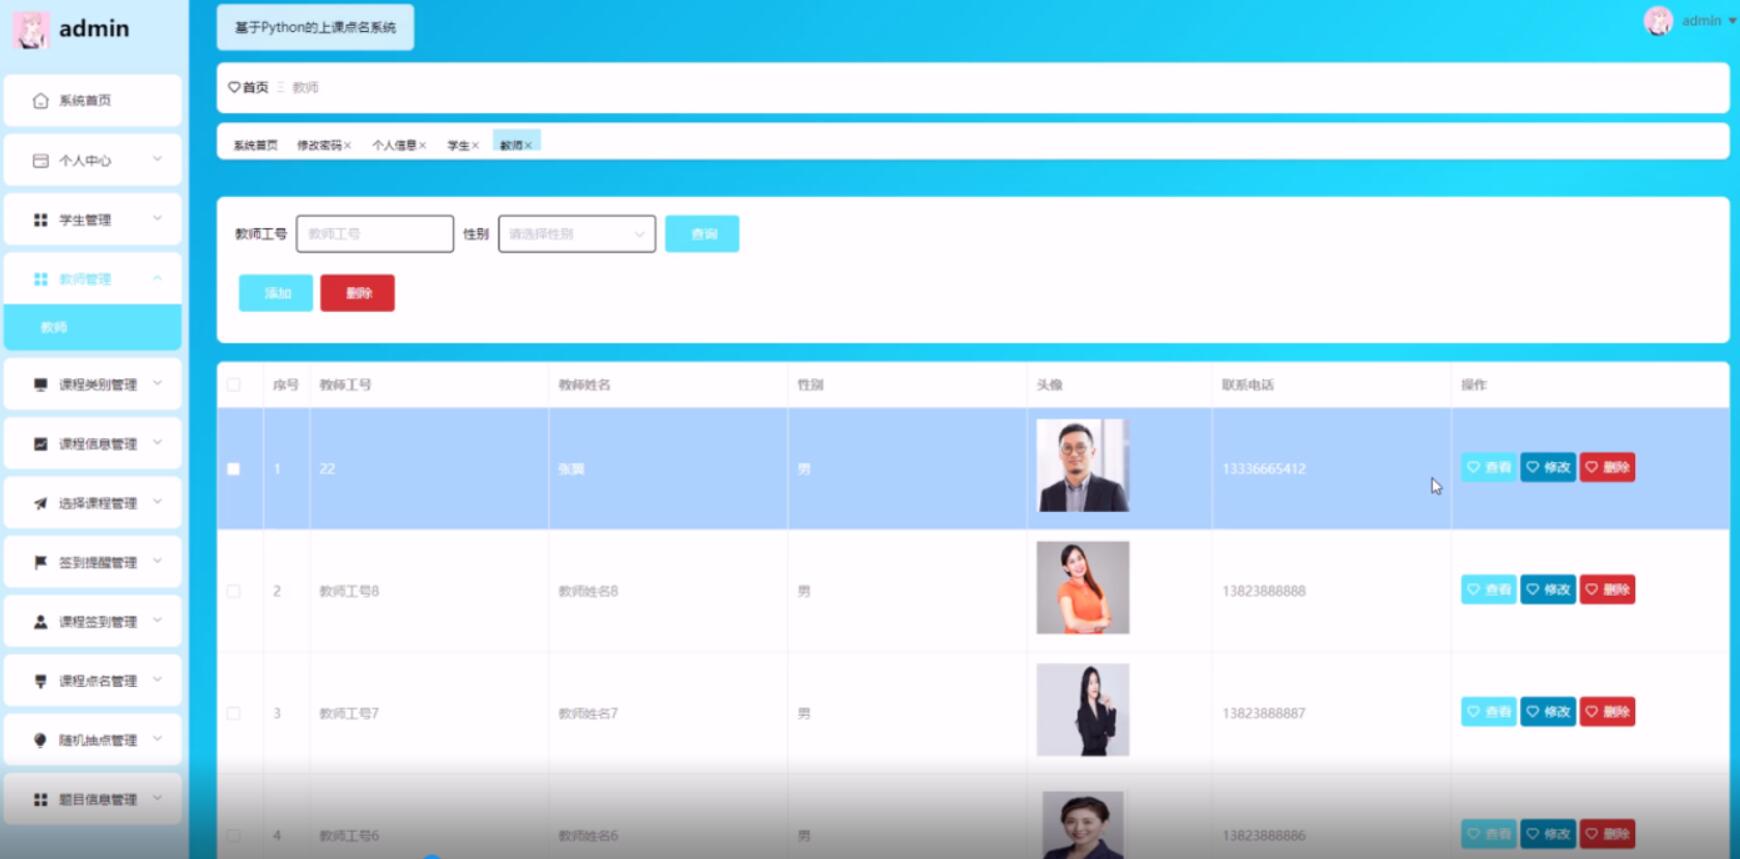Viewport: 1740px width, 859px height.
Task: Check the checkbox for row 教师工号8
Action: pos(234,591)
